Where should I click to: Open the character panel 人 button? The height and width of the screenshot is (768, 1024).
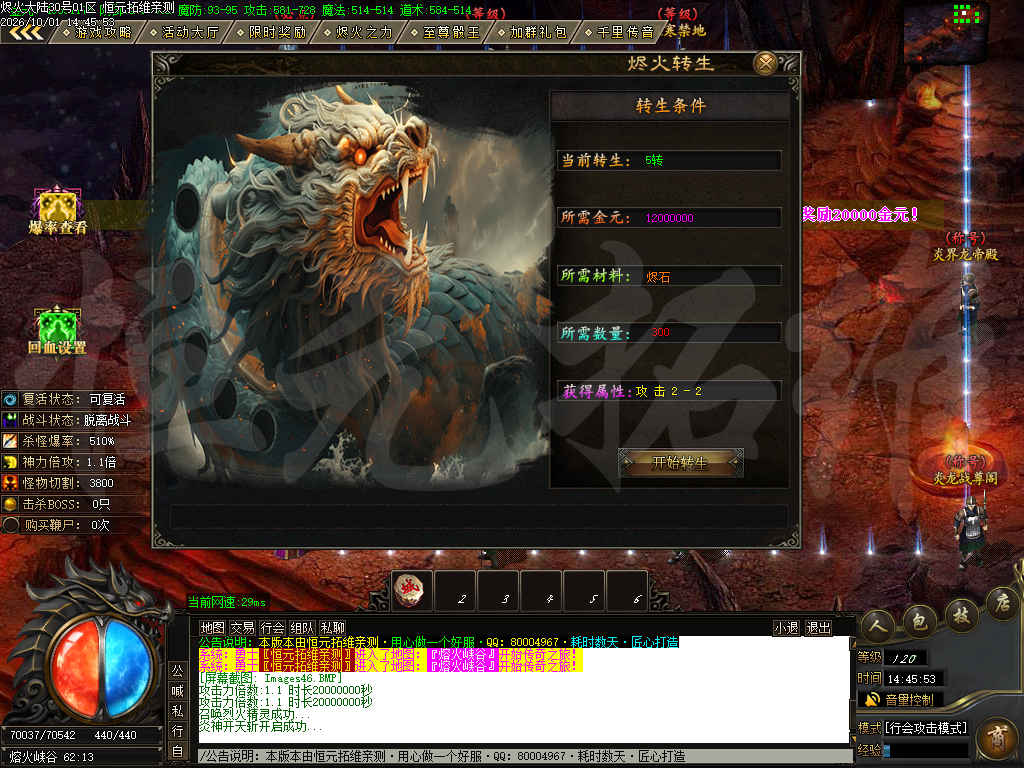tap(878, 626)
